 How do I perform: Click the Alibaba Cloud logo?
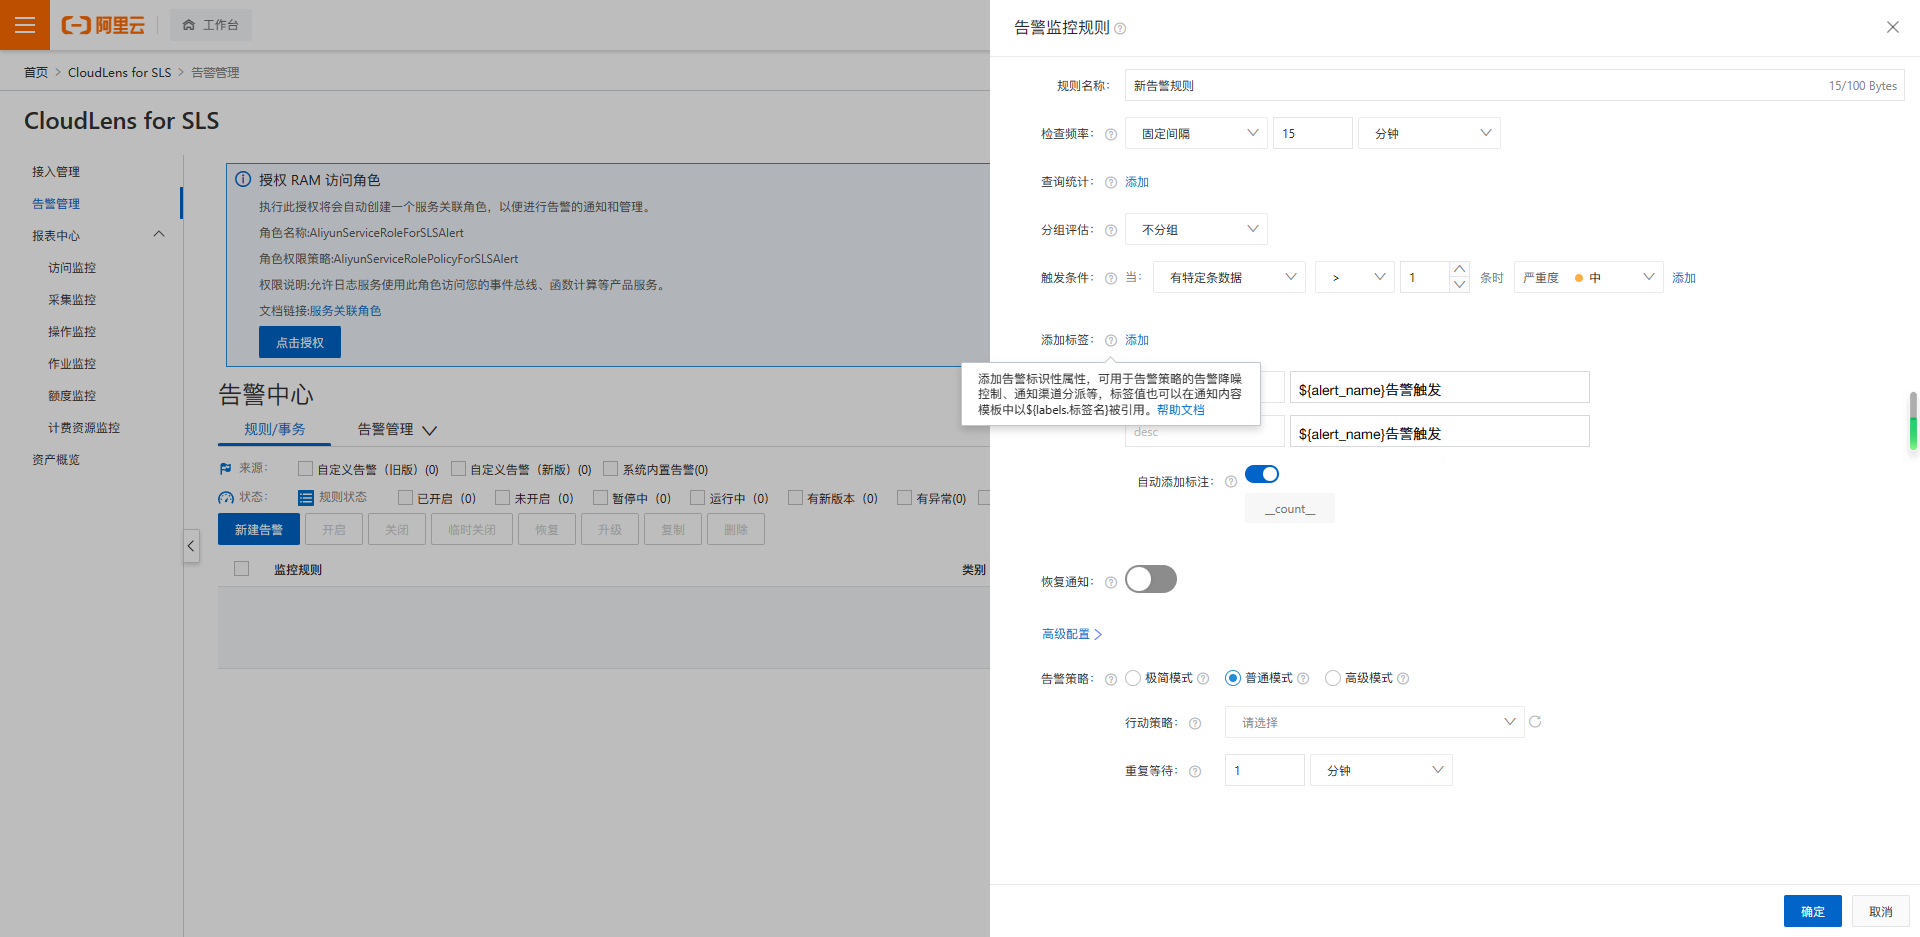point(104,25)
